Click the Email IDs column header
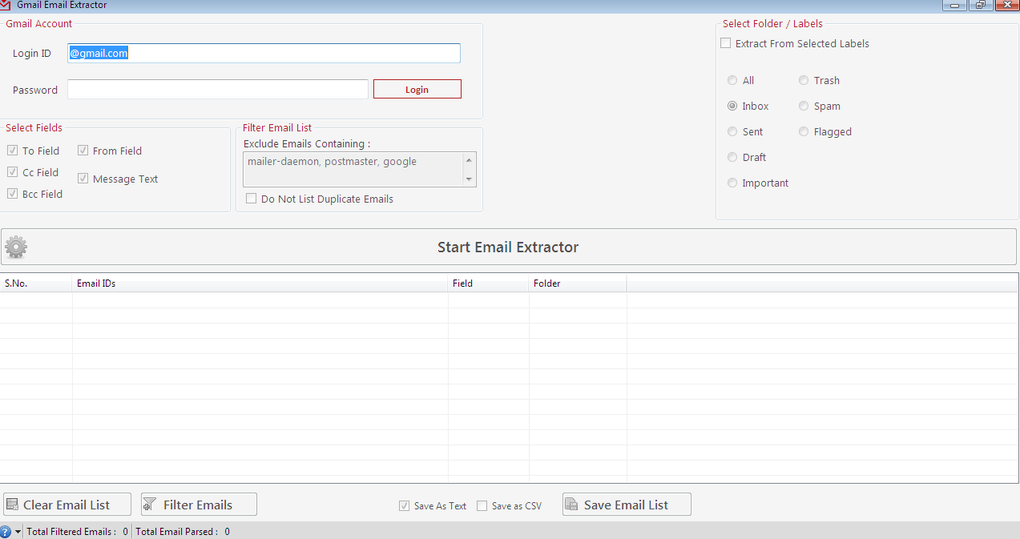This screenshot has width=1020, height=539. (260, 283)
